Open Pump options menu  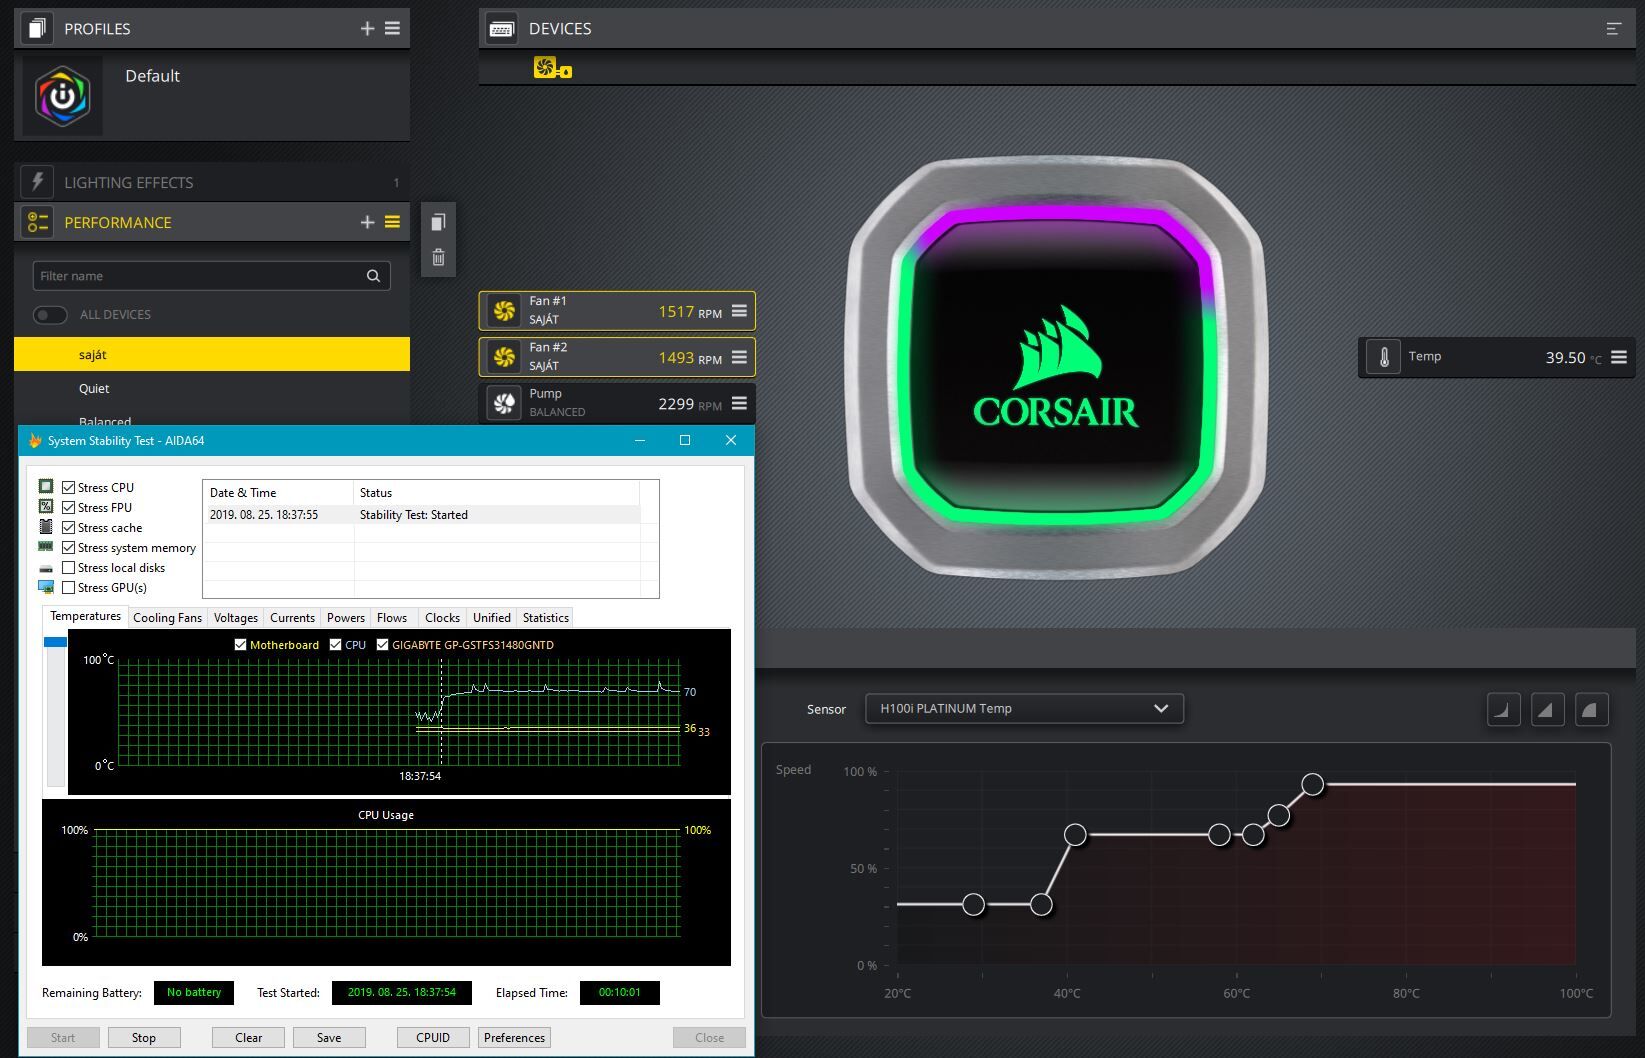739,403
